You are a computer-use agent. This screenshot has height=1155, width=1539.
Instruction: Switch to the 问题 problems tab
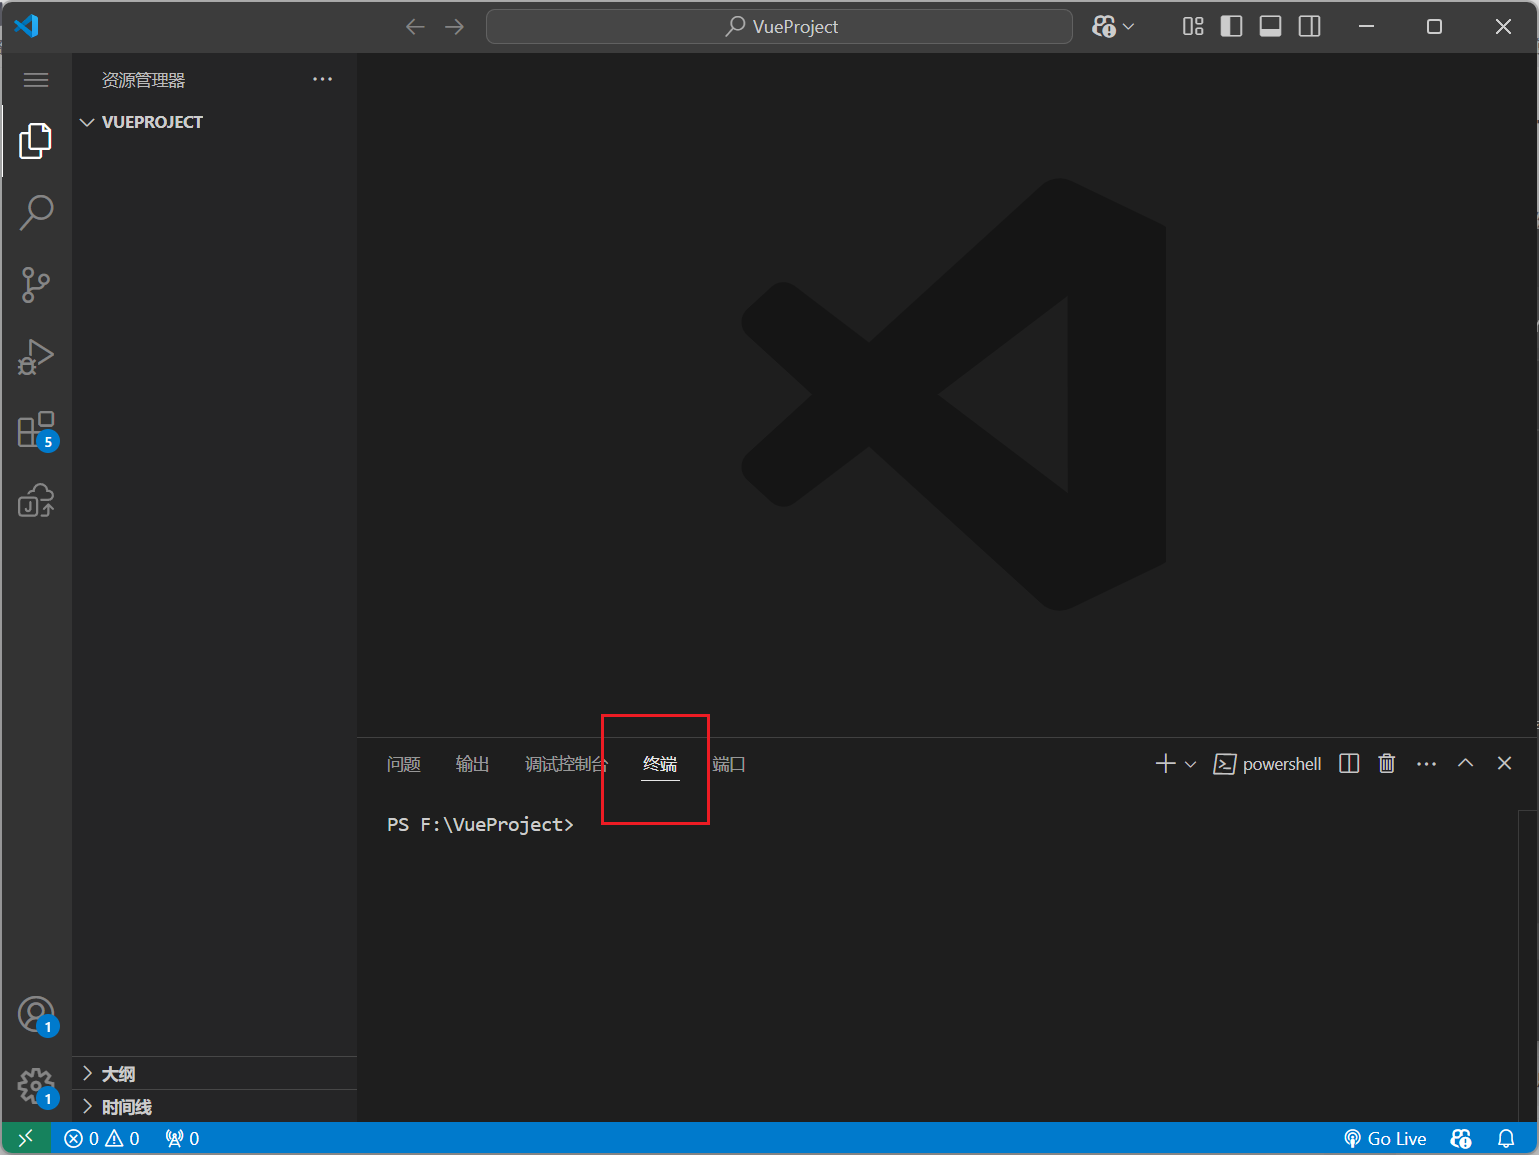coord(404,764)
